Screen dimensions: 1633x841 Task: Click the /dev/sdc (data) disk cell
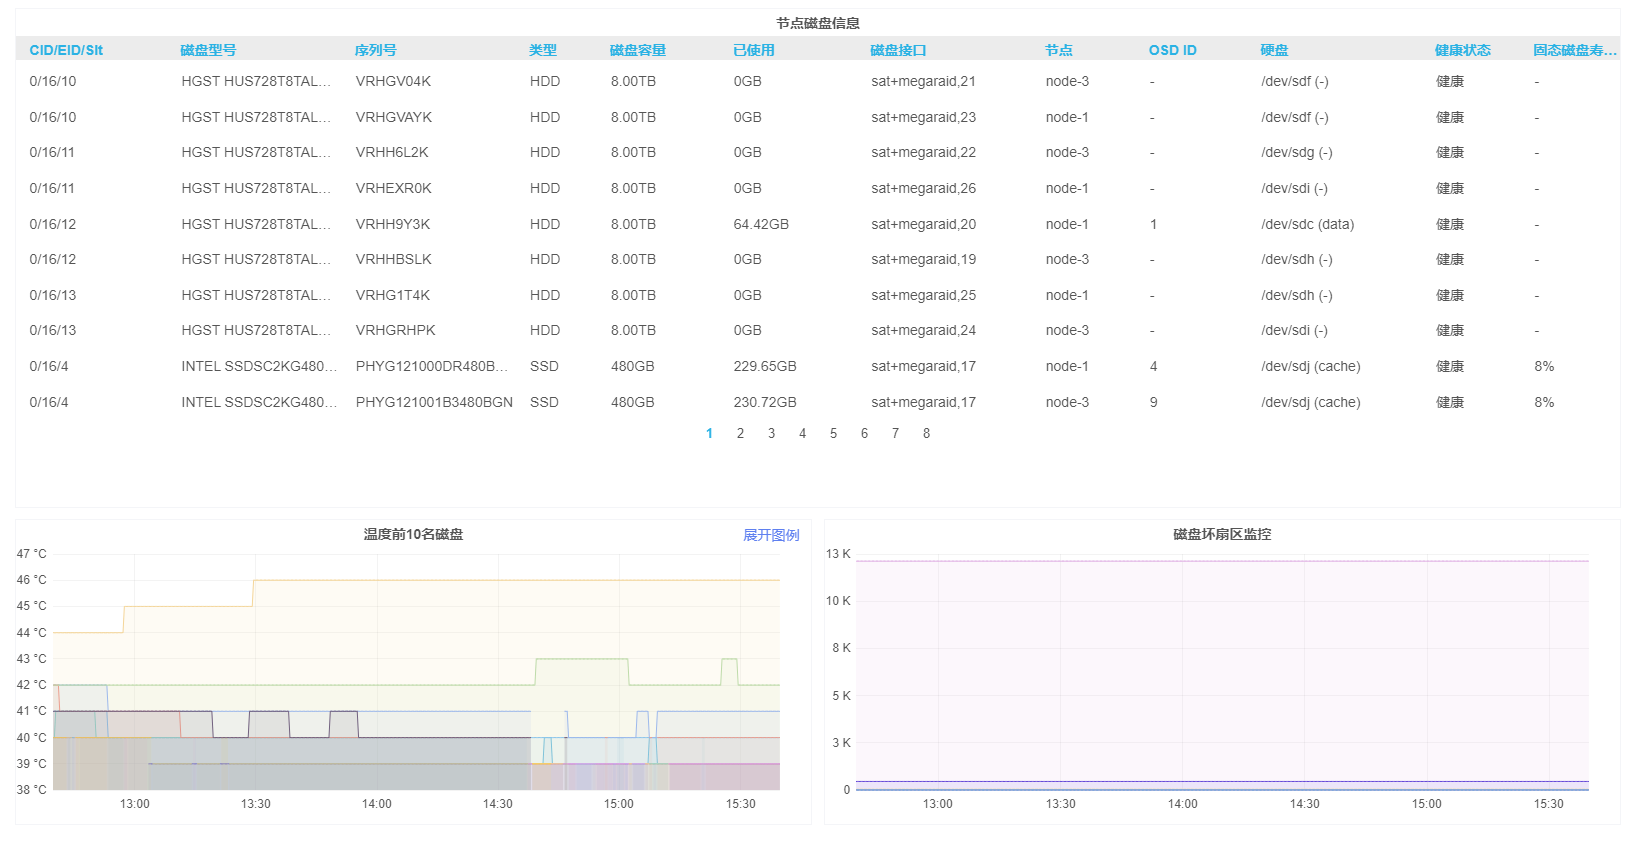tap(1307, 224)
